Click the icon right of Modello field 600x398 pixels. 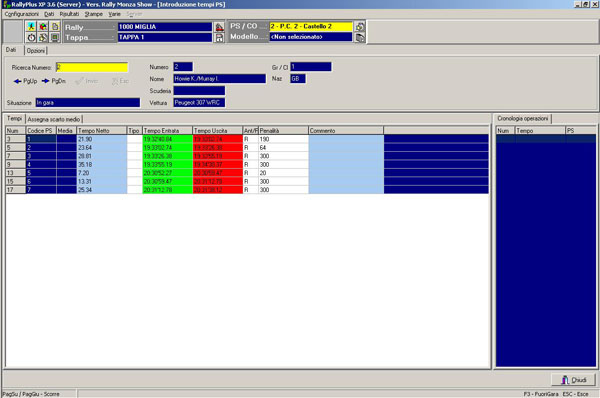(x=360, y=37)
